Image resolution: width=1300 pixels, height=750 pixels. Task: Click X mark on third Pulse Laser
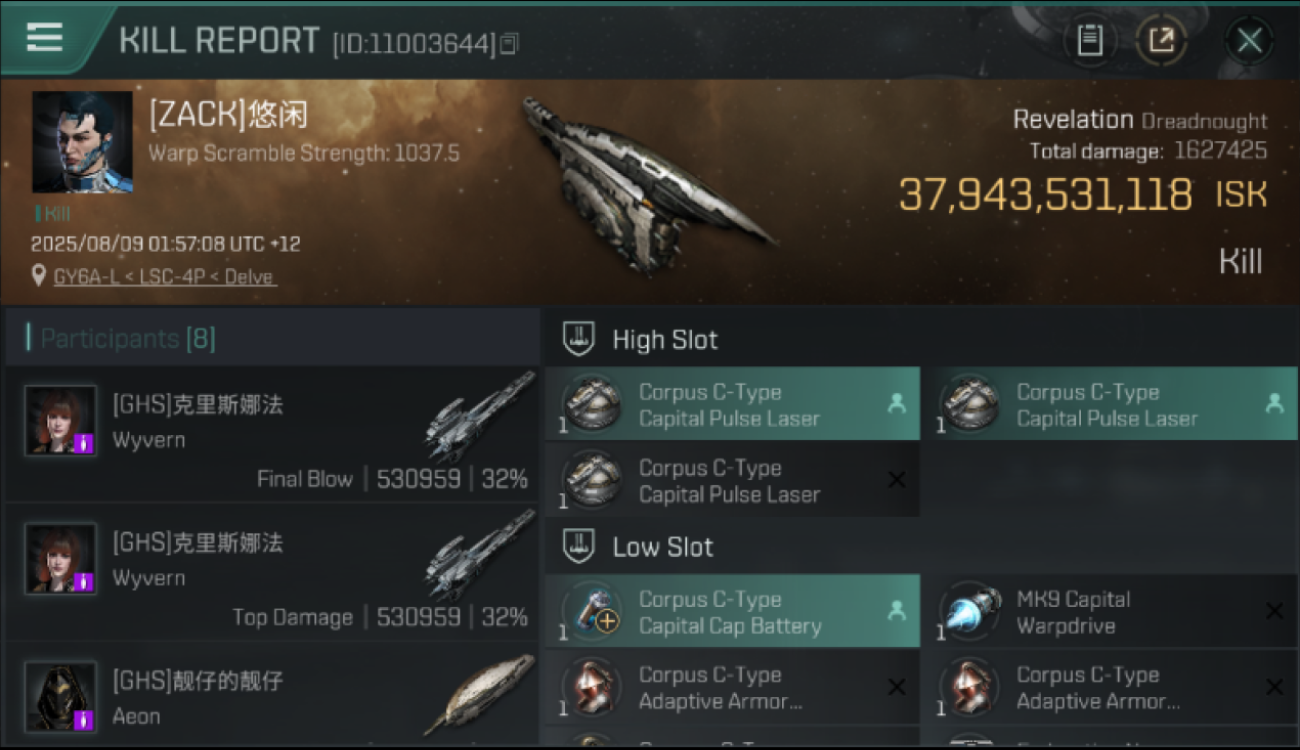coord(897,480)
